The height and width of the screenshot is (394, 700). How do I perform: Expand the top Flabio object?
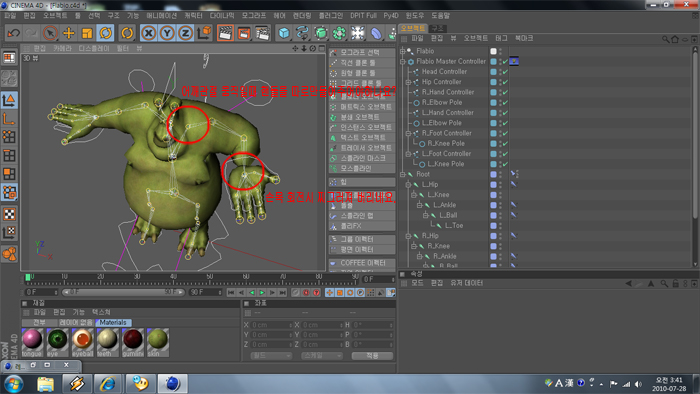pos(402,51)
